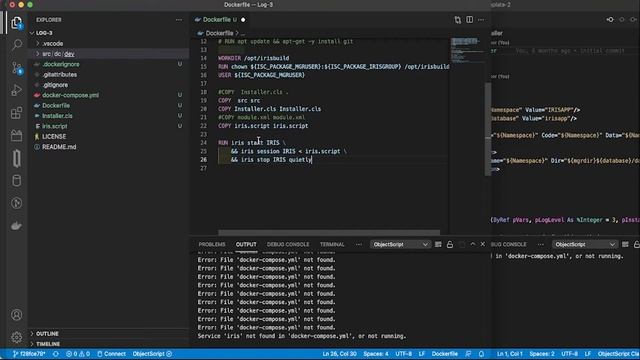Switch to the PROBLEMS tab

click(212, 244)
